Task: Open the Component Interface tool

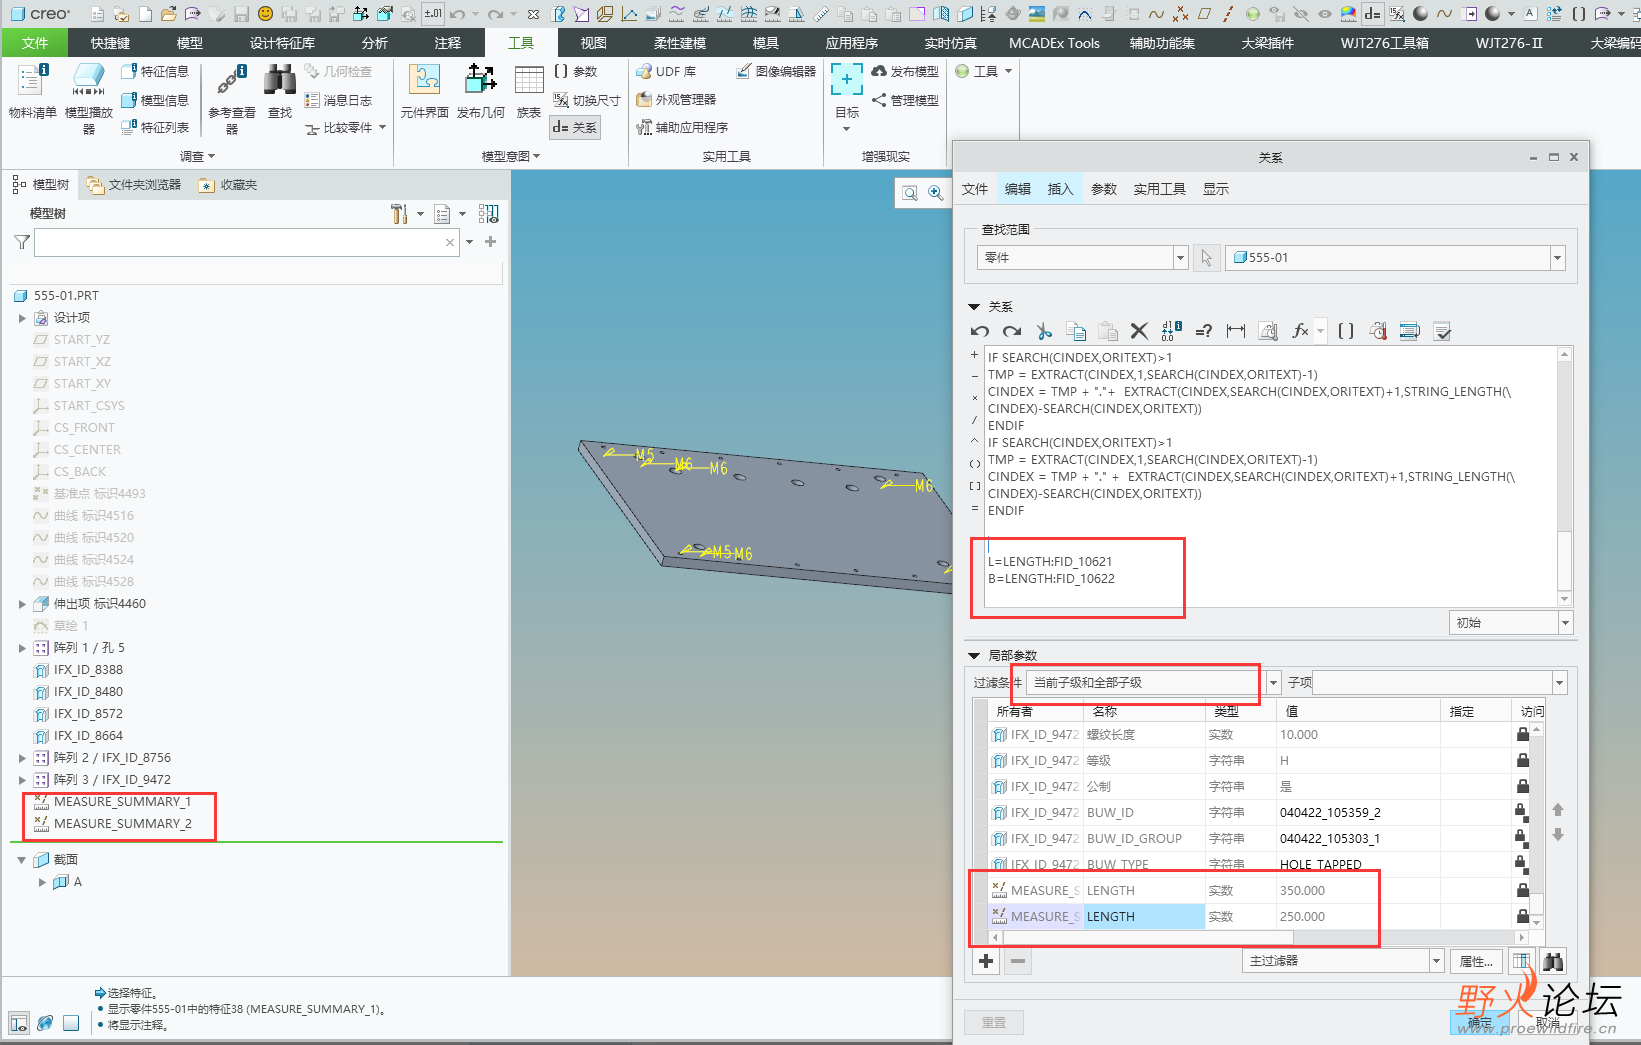Action: click(424, 92)
